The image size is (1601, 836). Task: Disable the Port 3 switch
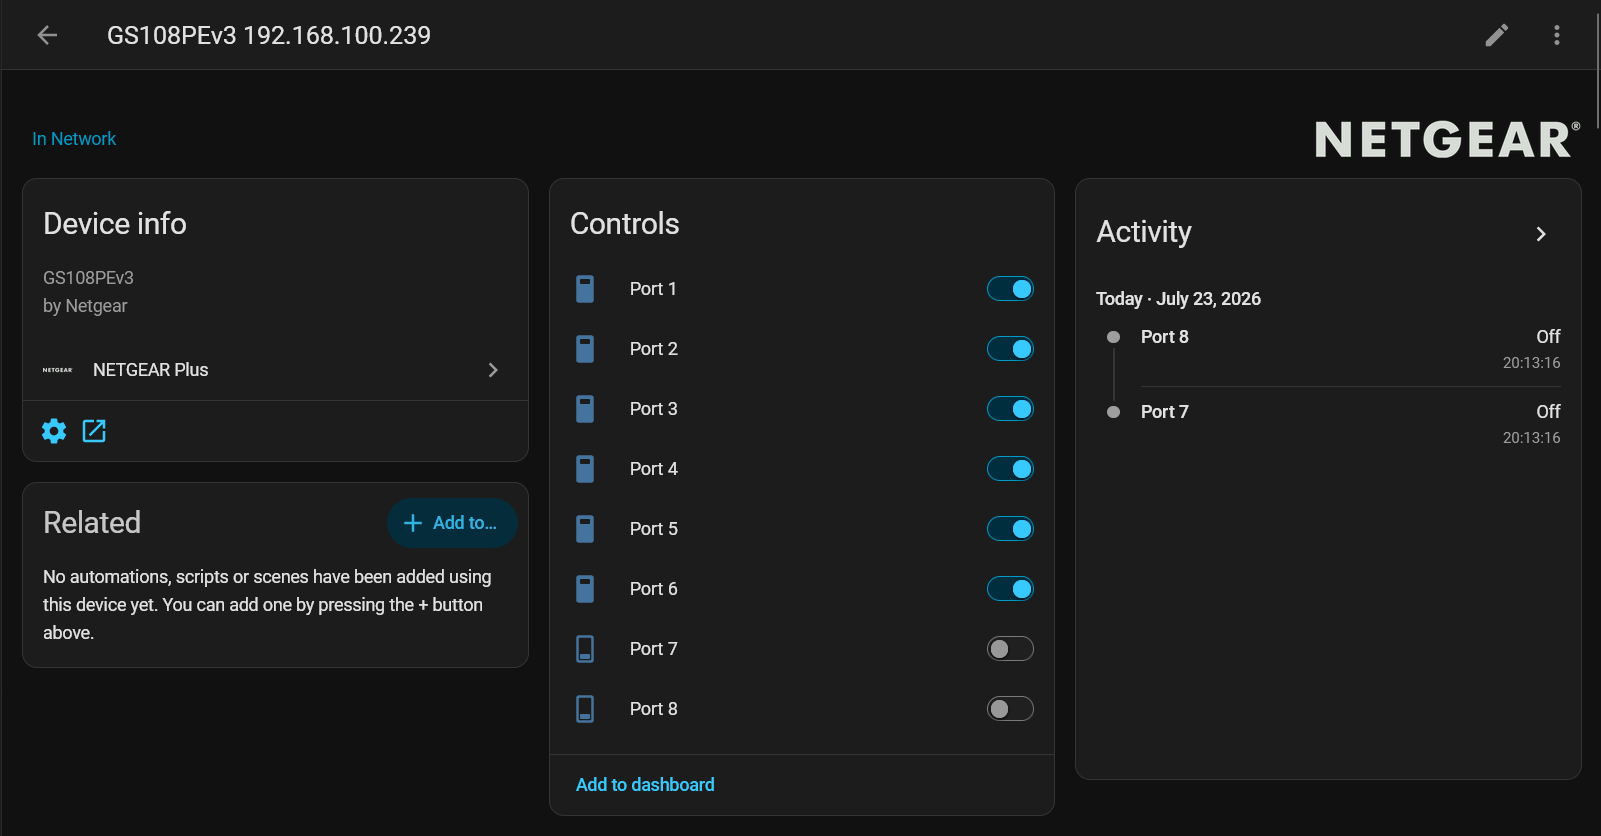pos(1010,409)
